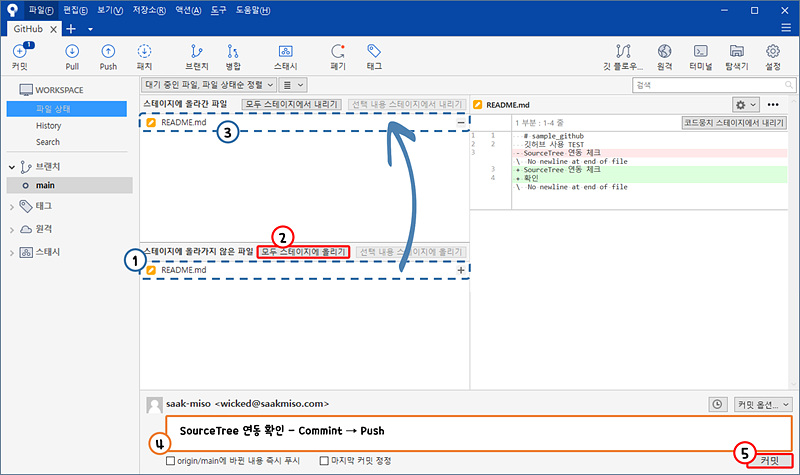800x475 pixels.
Task: Open the Branch (브랜치) toolbar icon
Action: coord(197,57)
